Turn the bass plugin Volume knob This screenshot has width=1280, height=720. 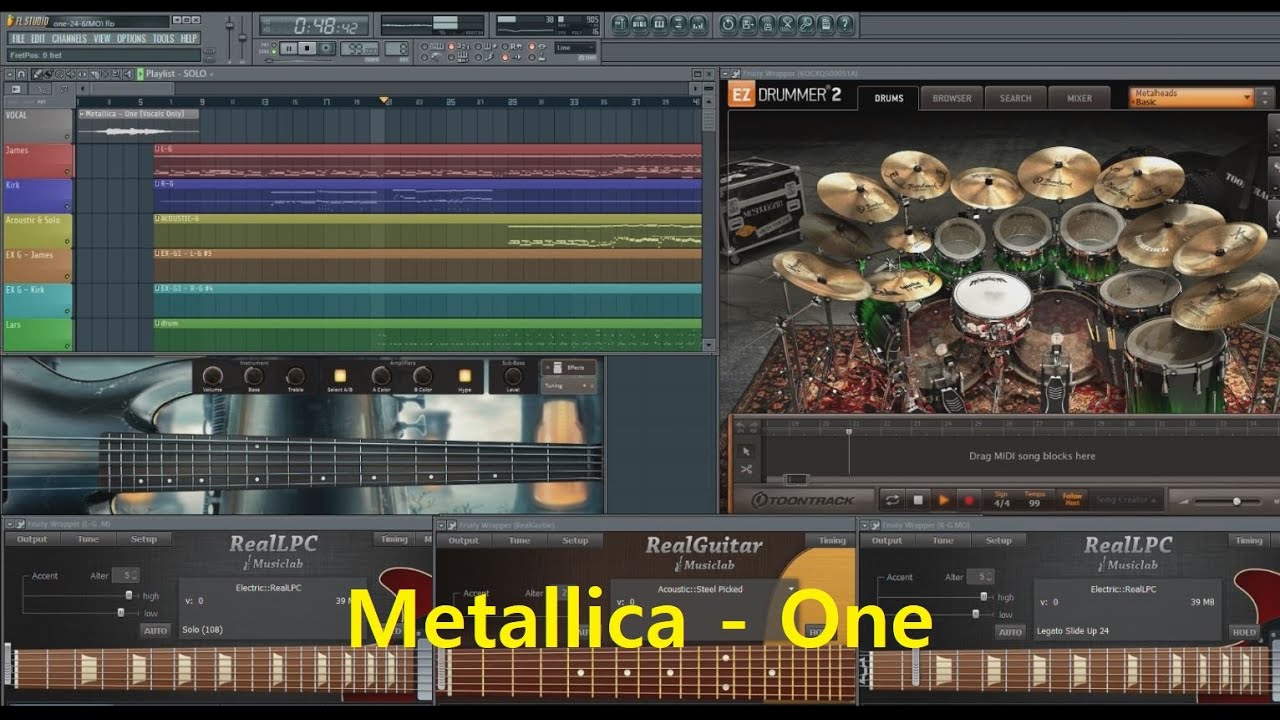212,377
